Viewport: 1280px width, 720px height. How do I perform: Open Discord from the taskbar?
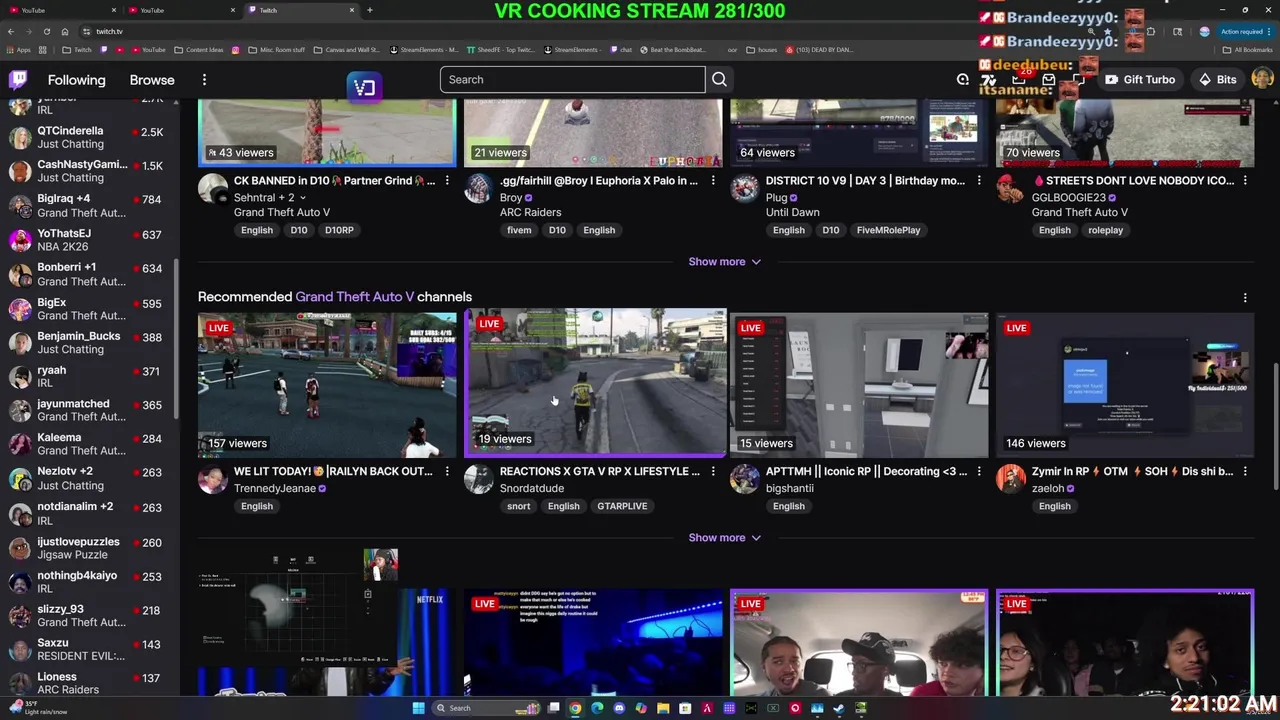[619, 708]
